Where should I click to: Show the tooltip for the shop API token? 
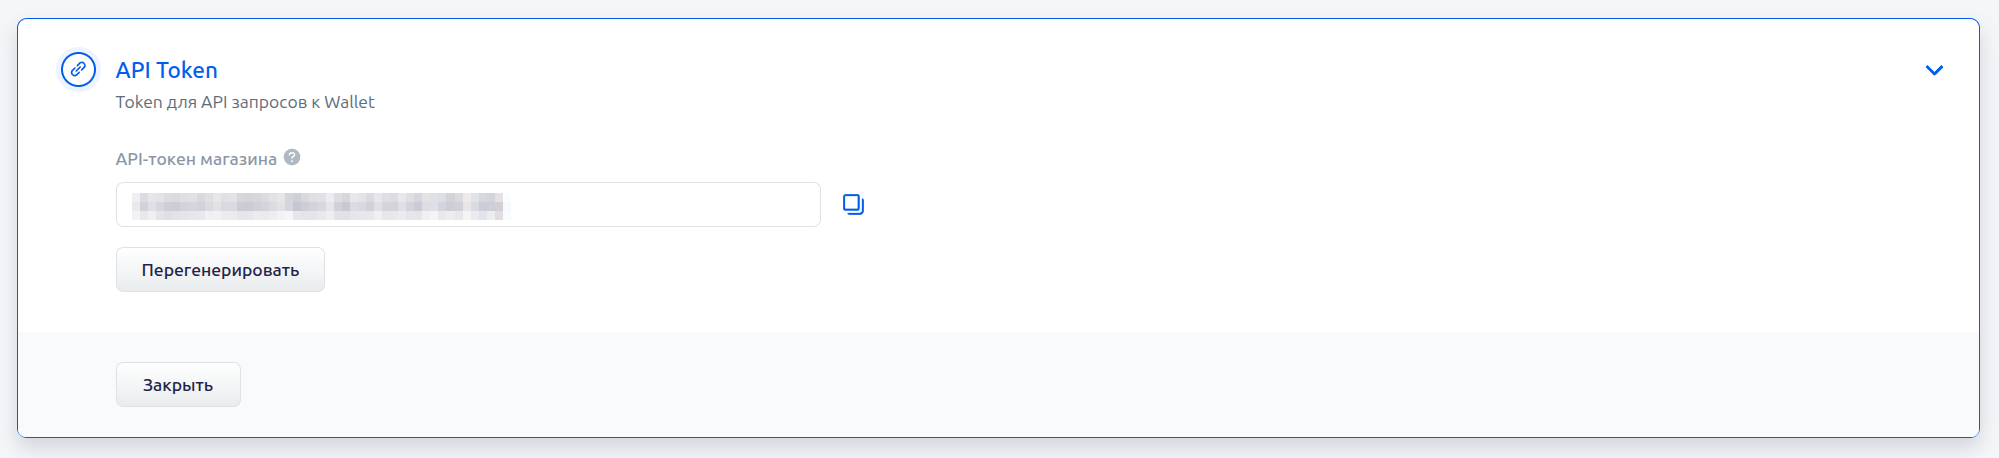coord(292,157)
